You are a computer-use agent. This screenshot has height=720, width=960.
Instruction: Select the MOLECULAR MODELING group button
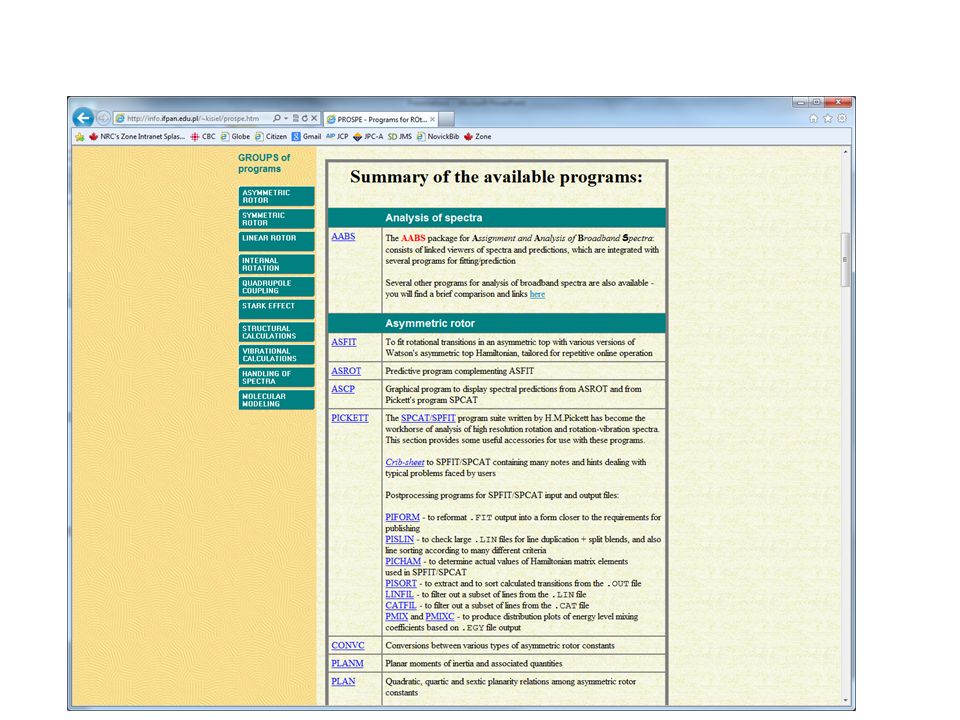[x=276, y=400]
